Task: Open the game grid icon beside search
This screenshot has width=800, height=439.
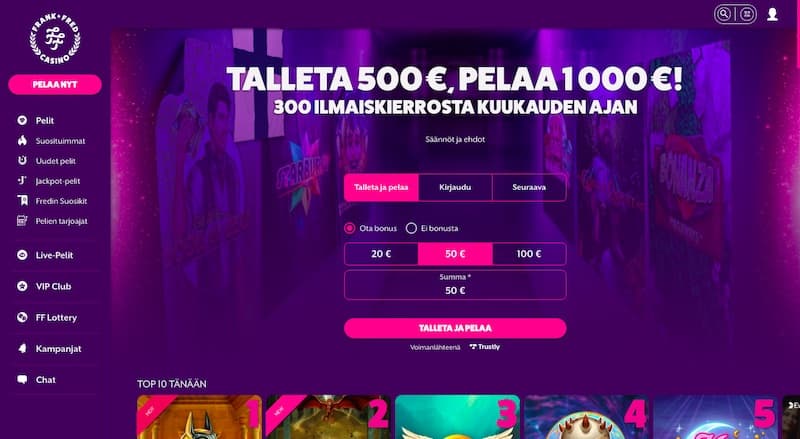Action: point(747,14)
